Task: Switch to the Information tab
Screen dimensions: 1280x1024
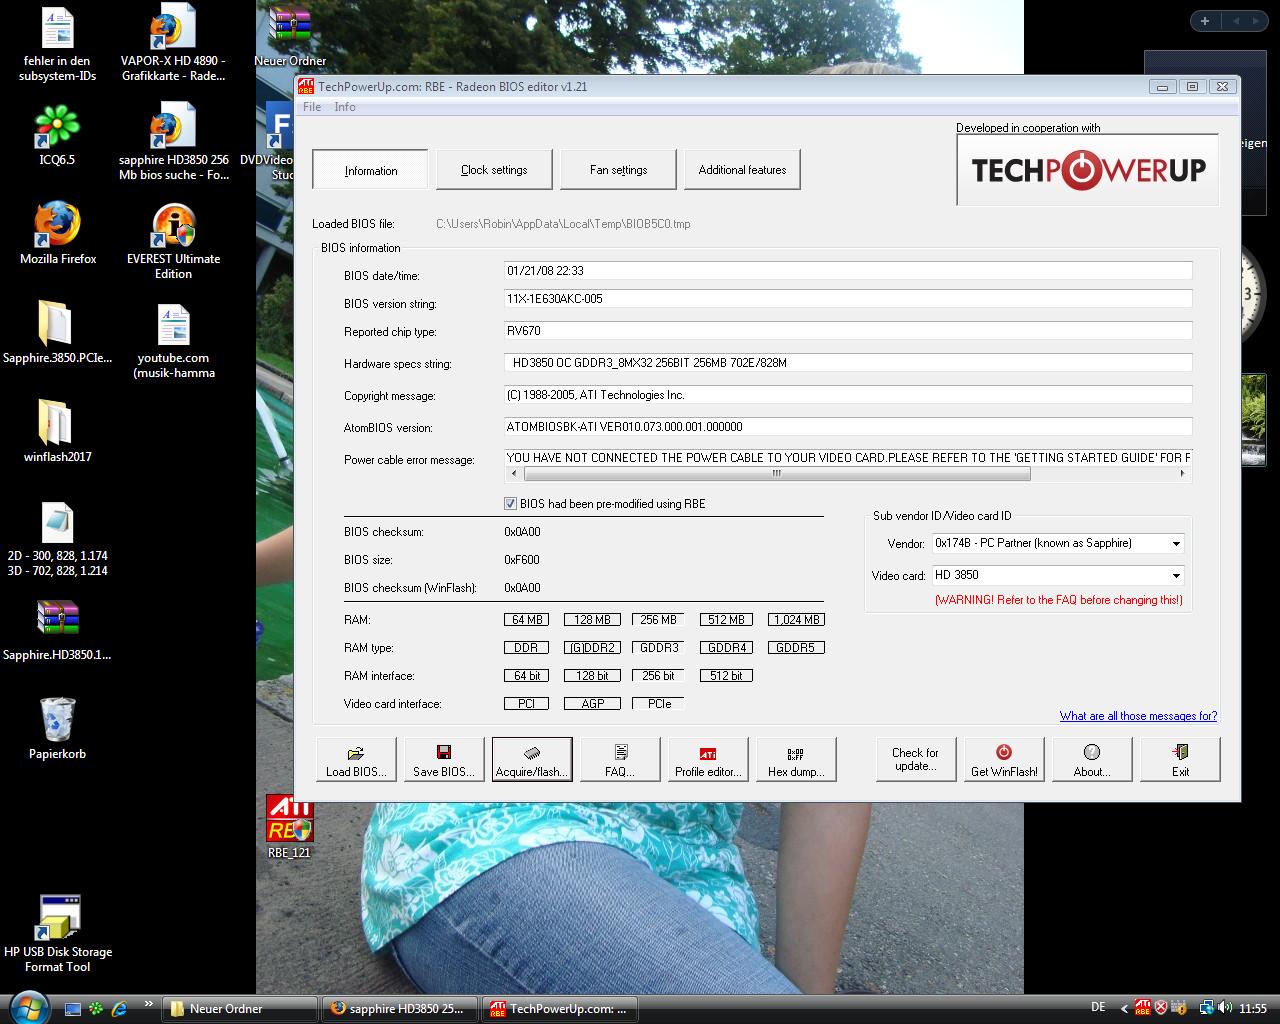Action: point(370,170)
